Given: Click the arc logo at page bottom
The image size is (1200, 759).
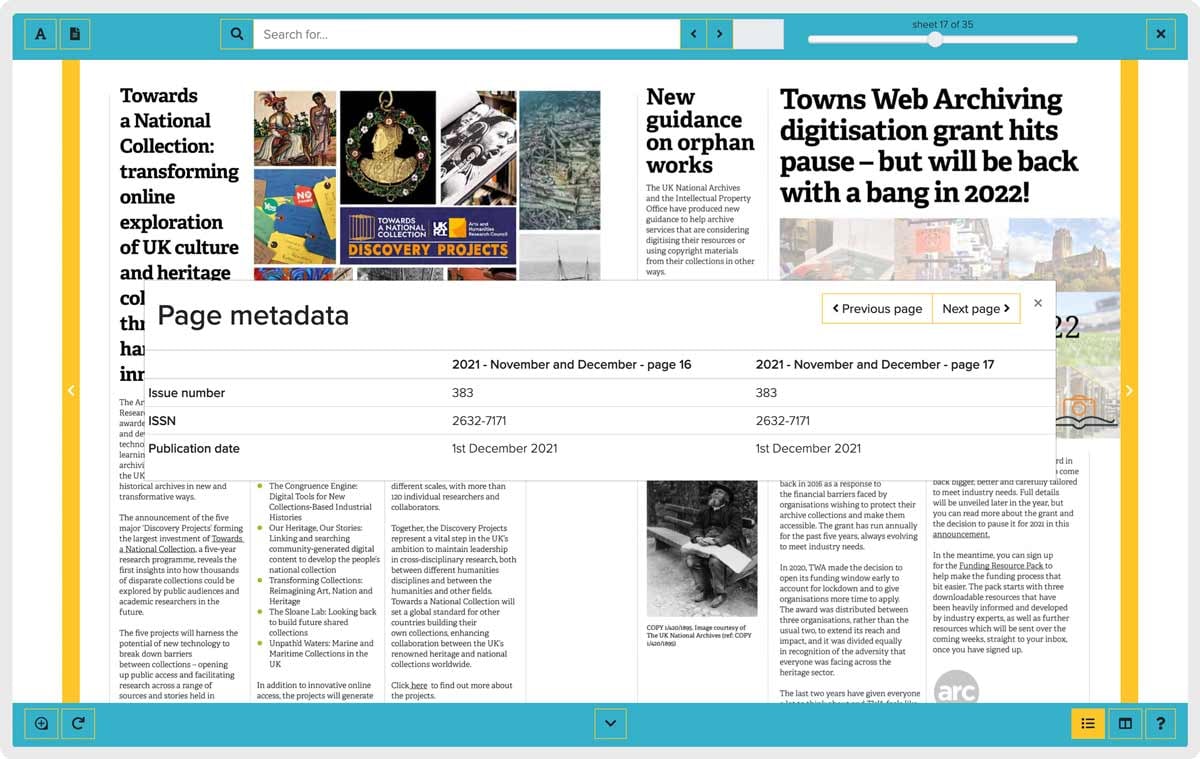Looking at the screenshot, I should [956, 689].
